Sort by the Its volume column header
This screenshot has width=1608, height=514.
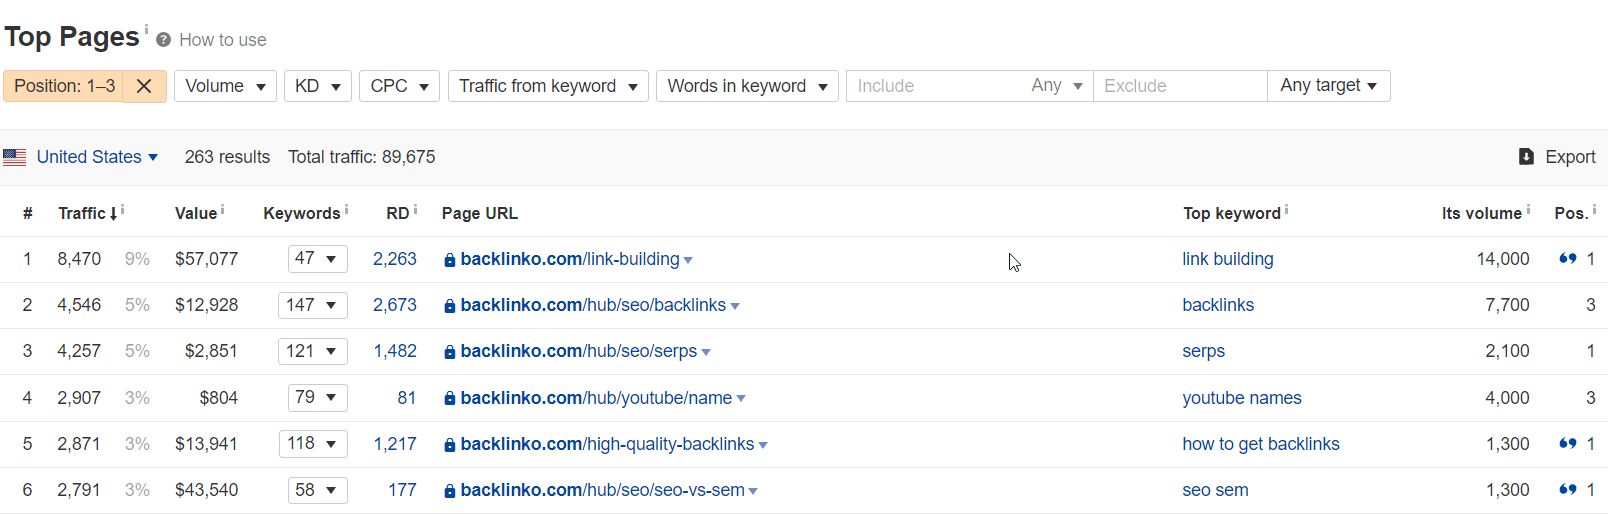(1482, 213)
